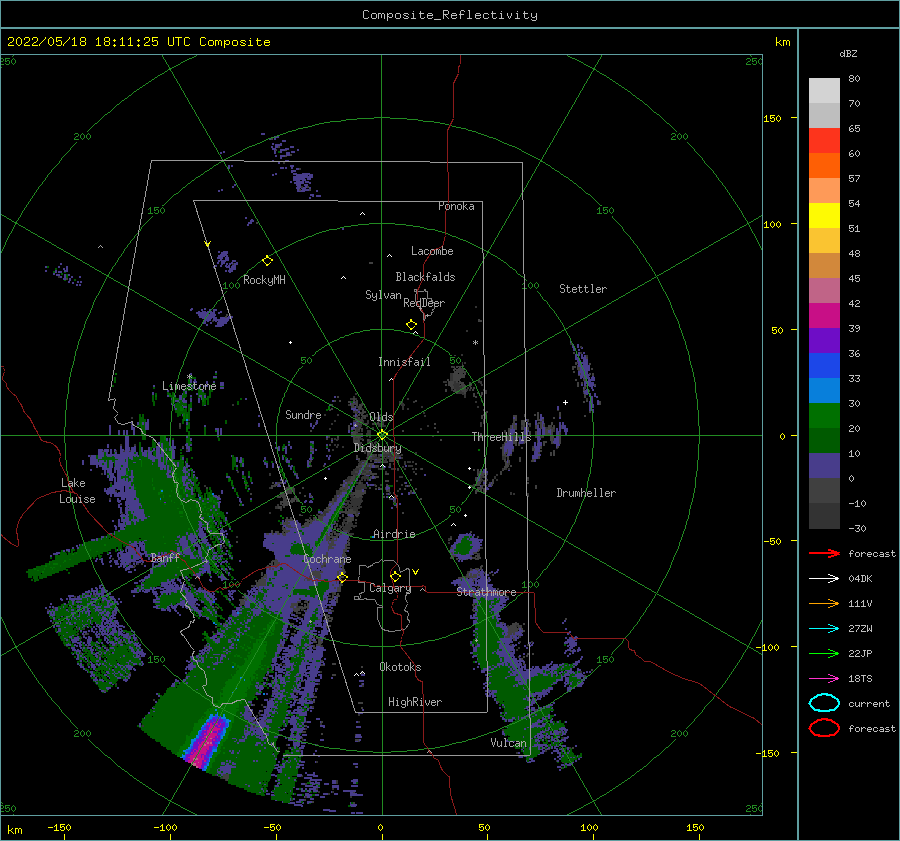Image resolution: width=900 pixels, height=841 pixels.
Task: Select the orange 60 dBZ swatch
Action: coord(824,165)
